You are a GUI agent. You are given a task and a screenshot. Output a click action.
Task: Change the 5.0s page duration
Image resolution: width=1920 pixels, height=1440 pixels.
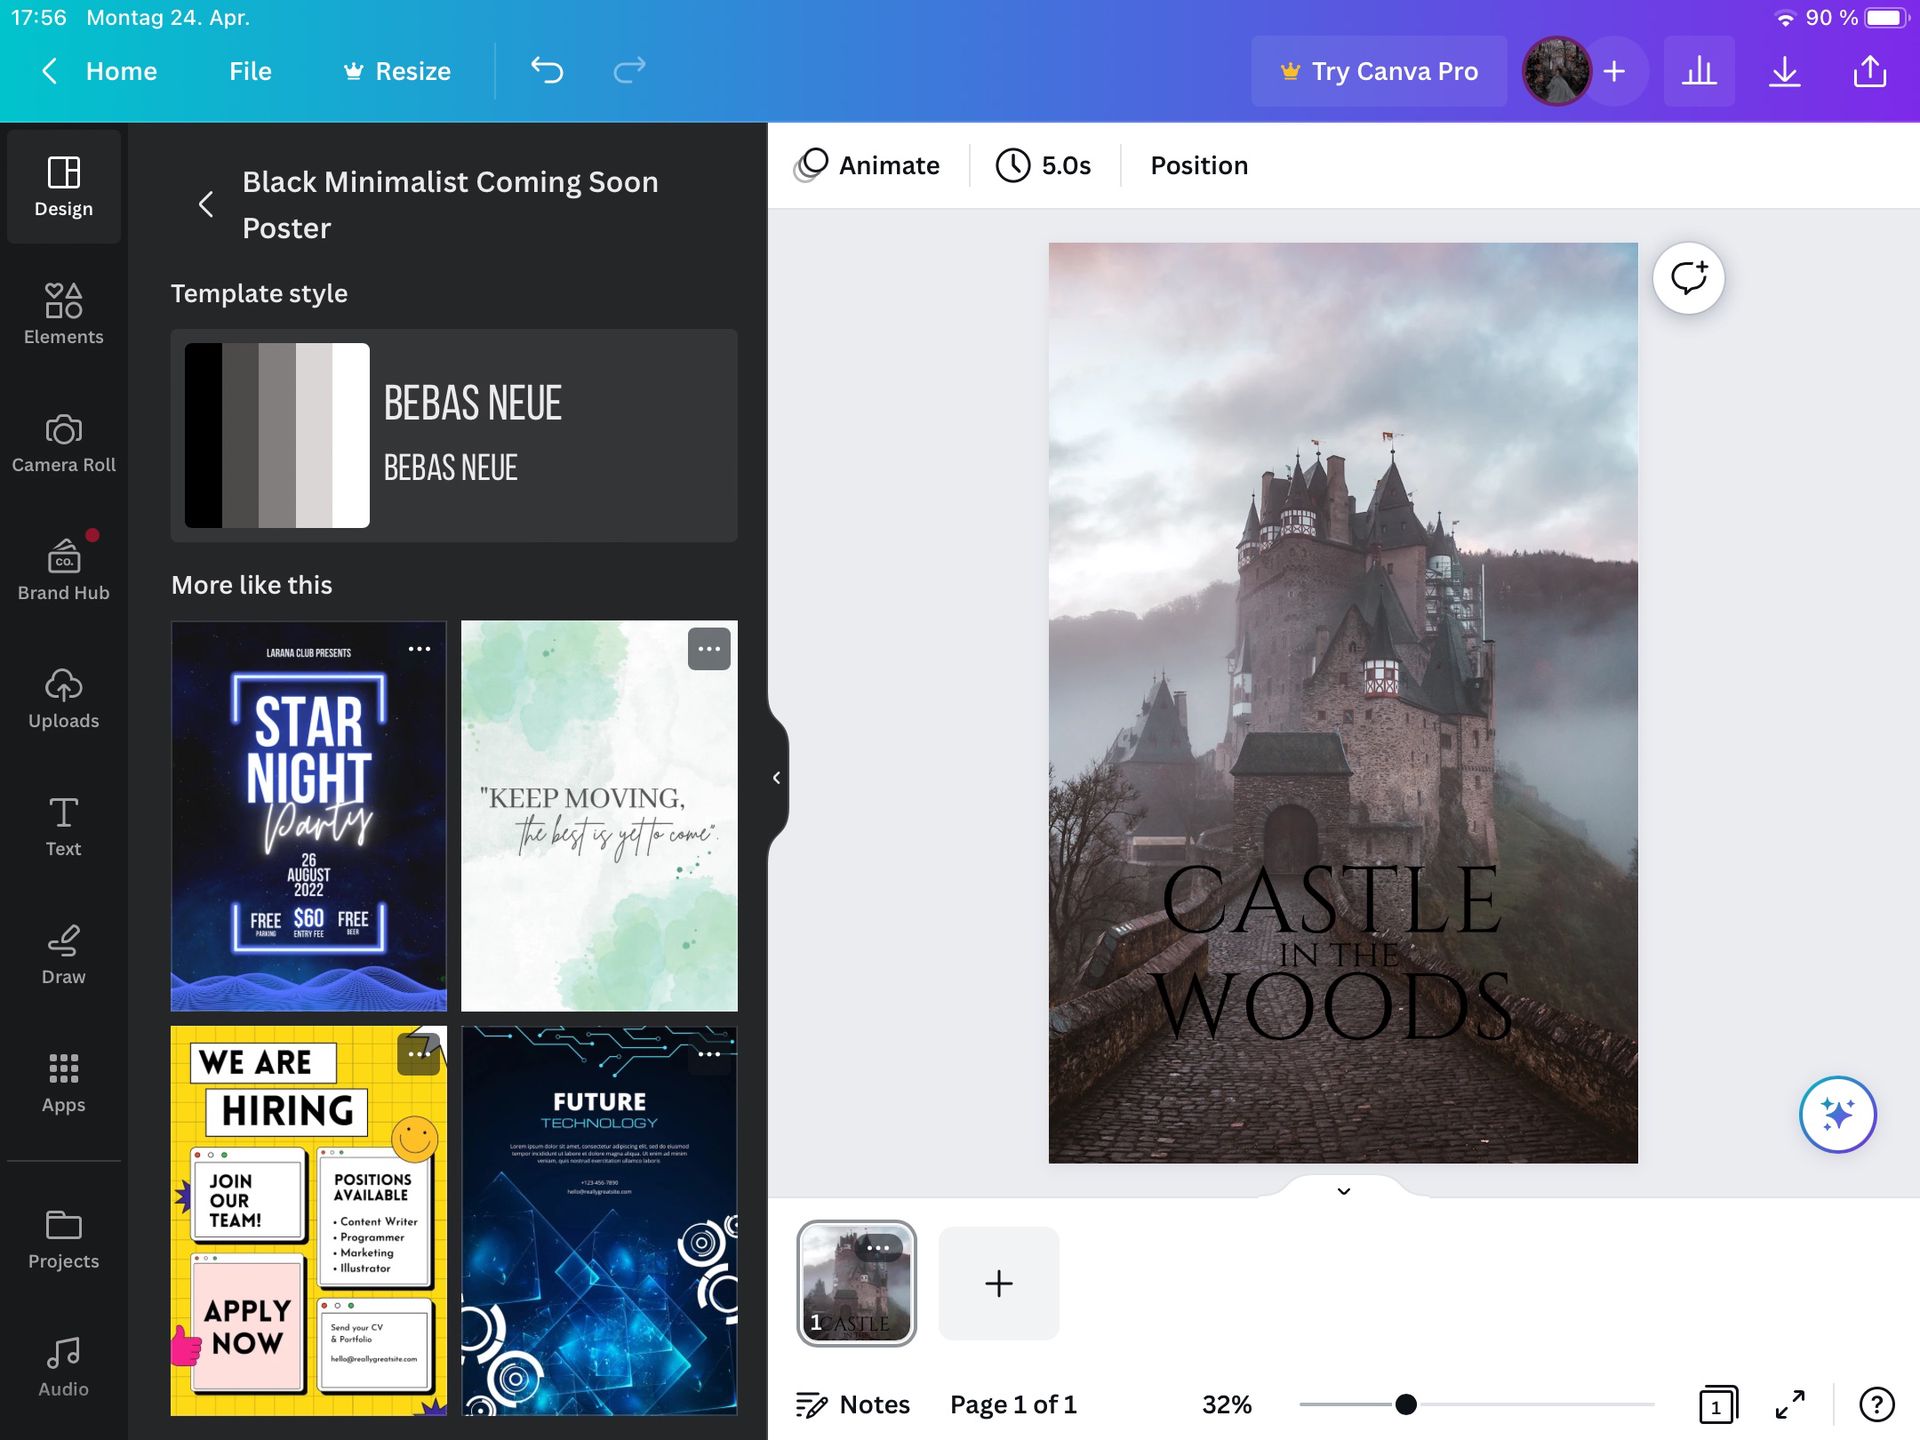(1043, 165)
